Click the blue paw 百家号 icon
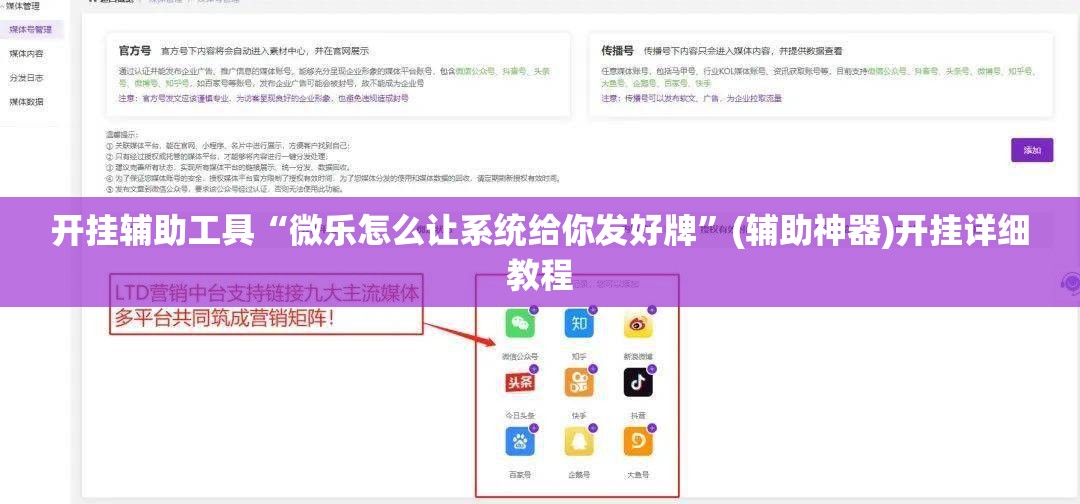 [520, 441]
